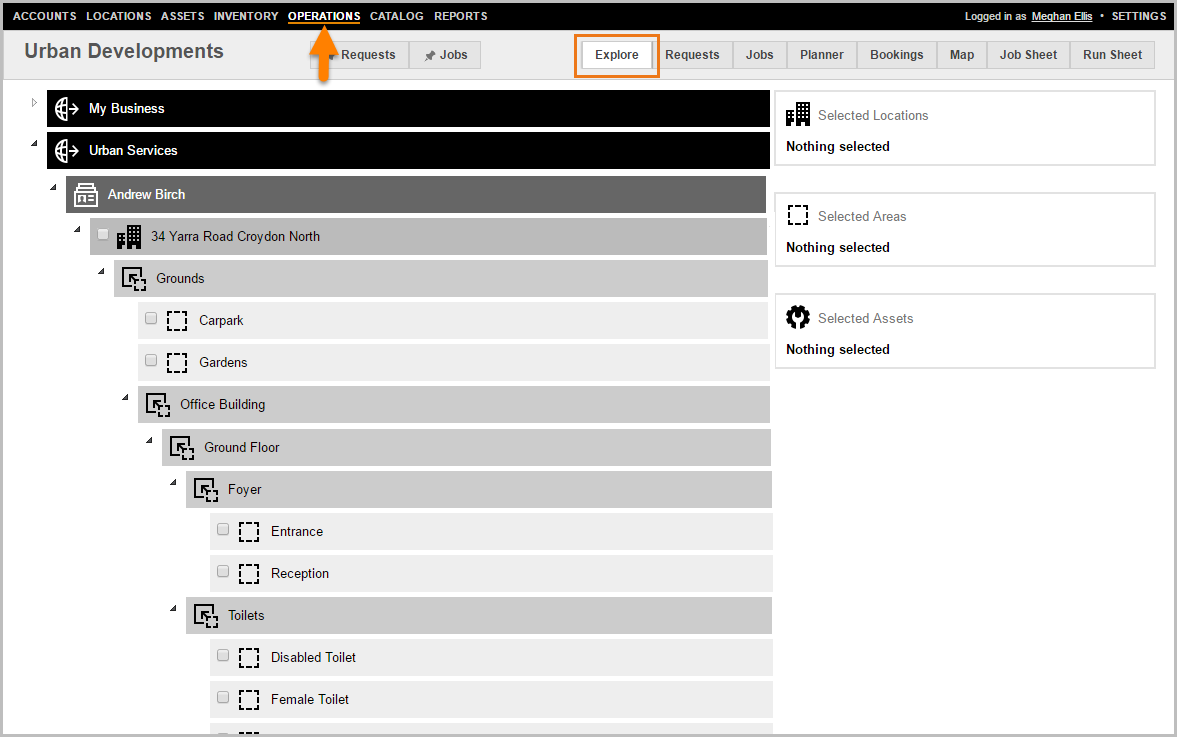Click building icon for 34 Yarra Road
Screen dimensions: 1177x737
[129, 237]
